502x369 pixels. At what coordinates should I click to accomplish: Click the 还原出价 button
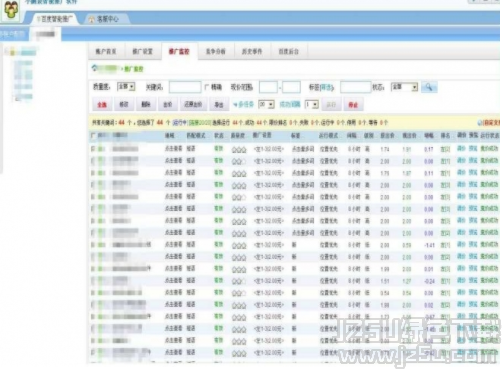click(193, 105)
